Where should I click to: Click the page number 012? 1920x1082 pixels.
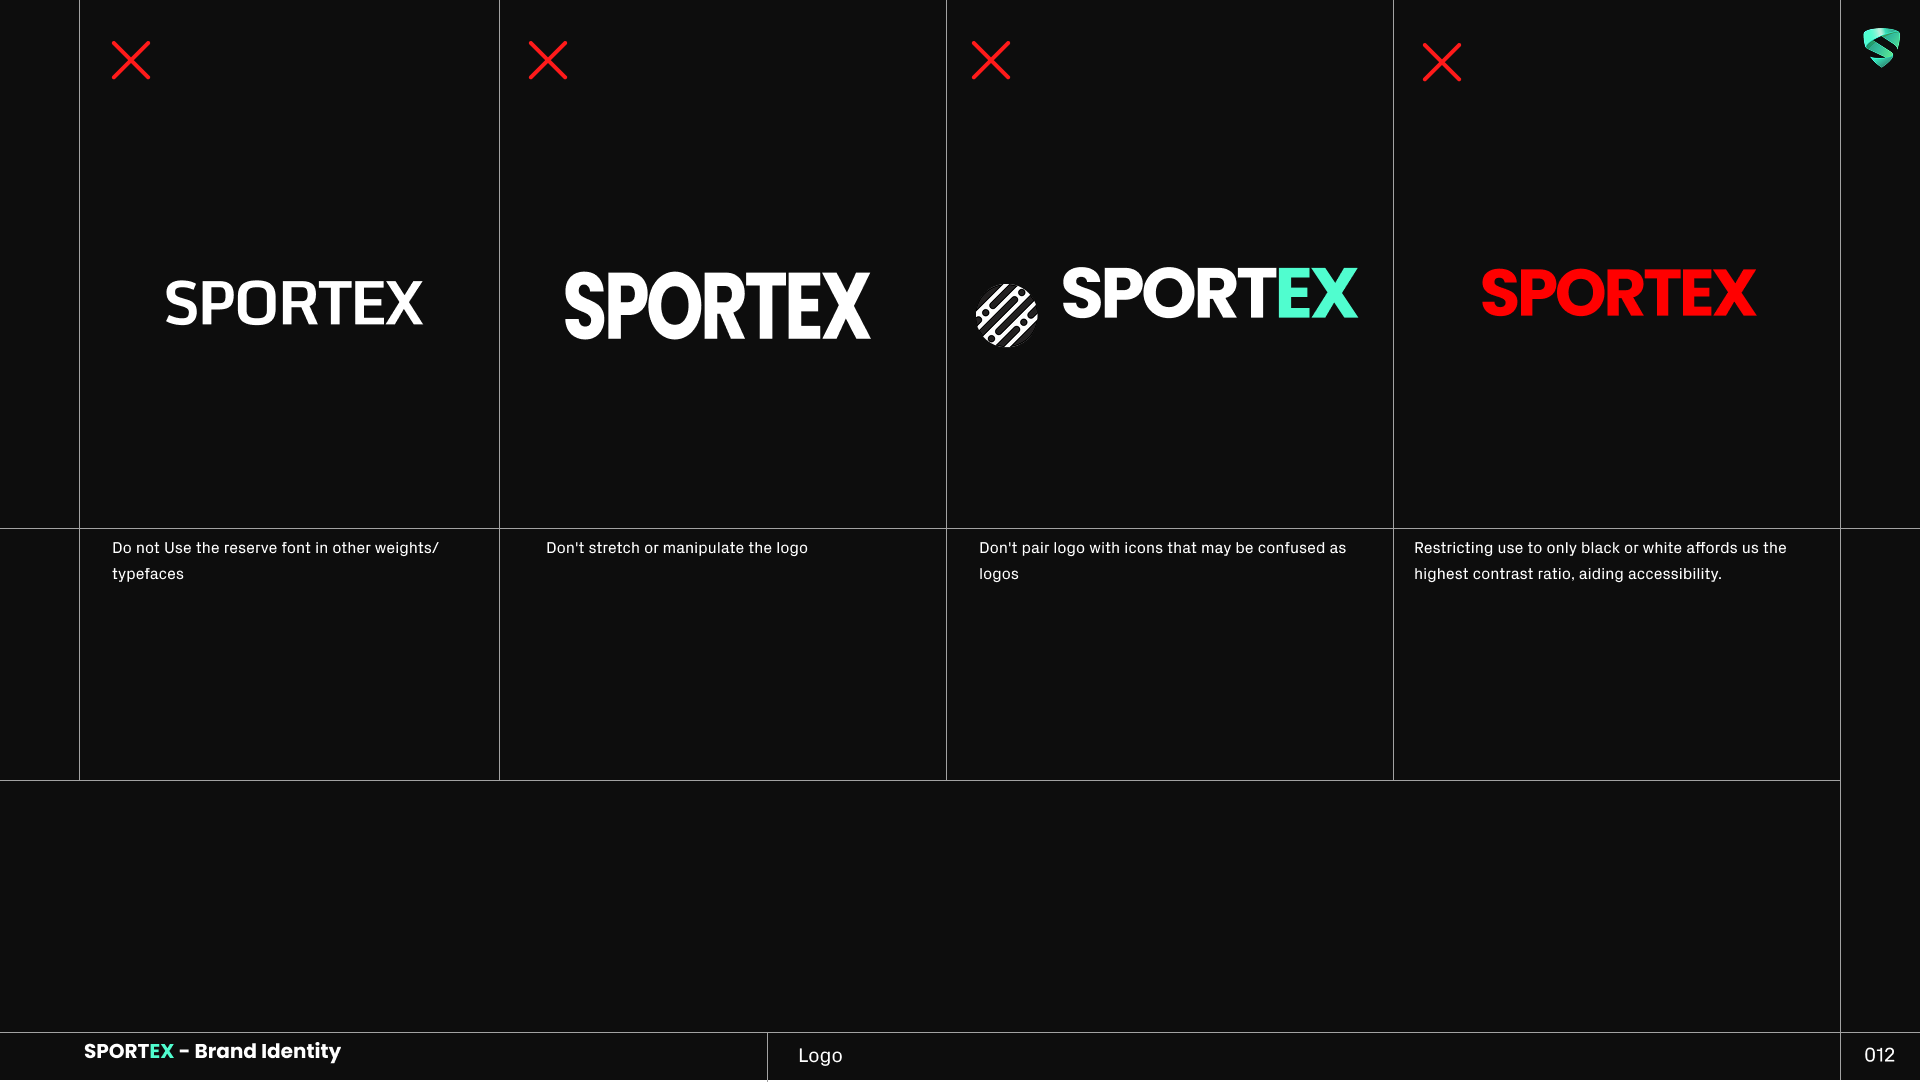tap(1879, 1055)
